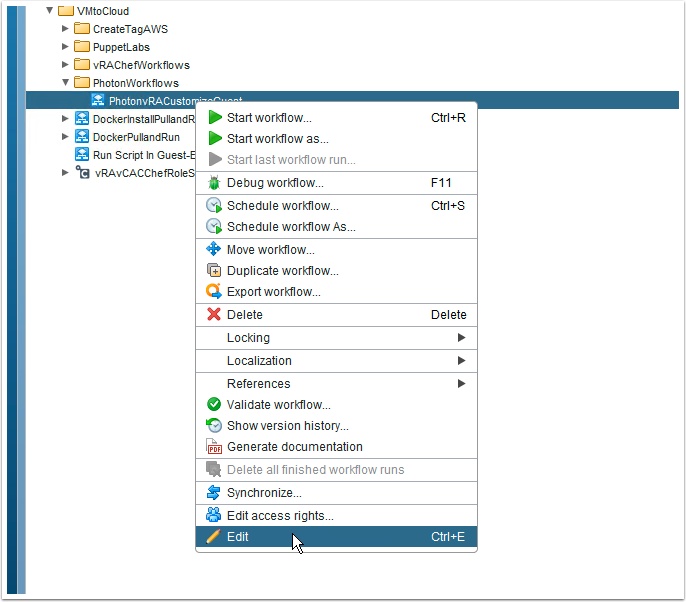Click the Generate documentation PDF icon

[x=214, y=447]
